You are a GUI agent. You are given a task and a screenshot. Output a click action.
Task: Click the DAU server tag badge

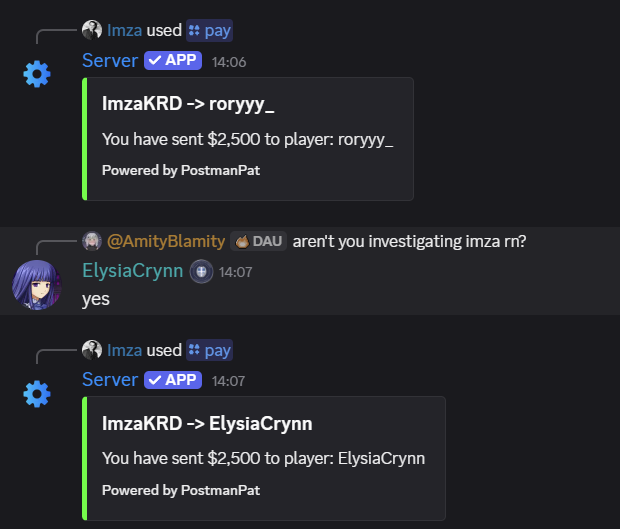pos(258,241)
